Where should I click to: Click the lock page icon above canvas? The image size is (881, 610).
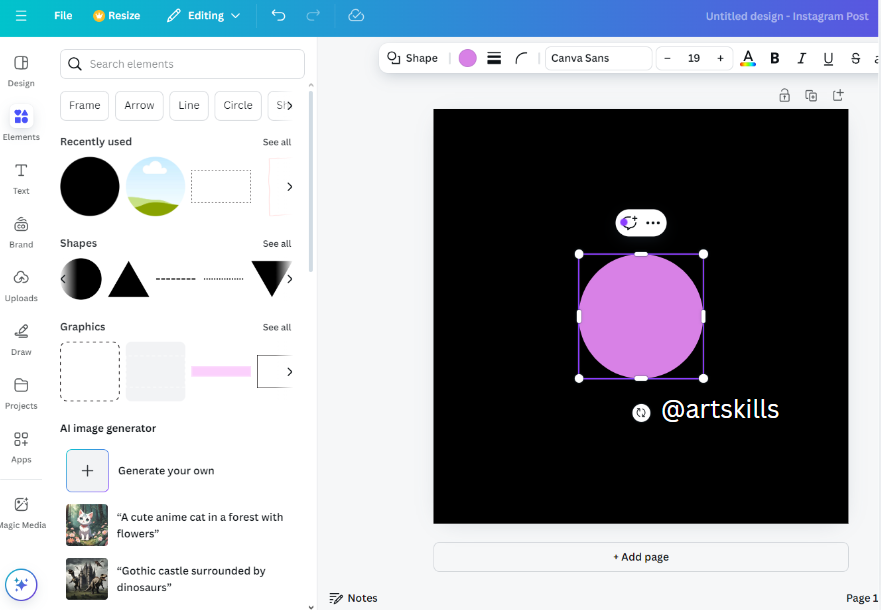coord(784,95)
